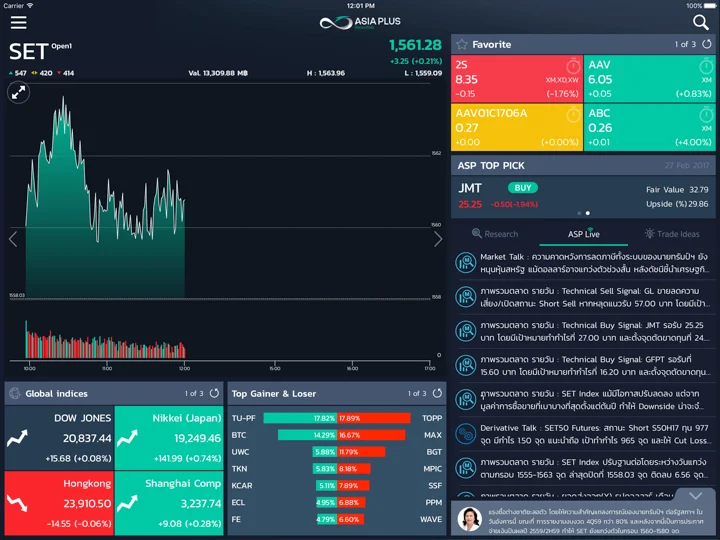The width and height of the screenshot is (720, 540).
Task: Switch to the Research tab
Action: 495,234
